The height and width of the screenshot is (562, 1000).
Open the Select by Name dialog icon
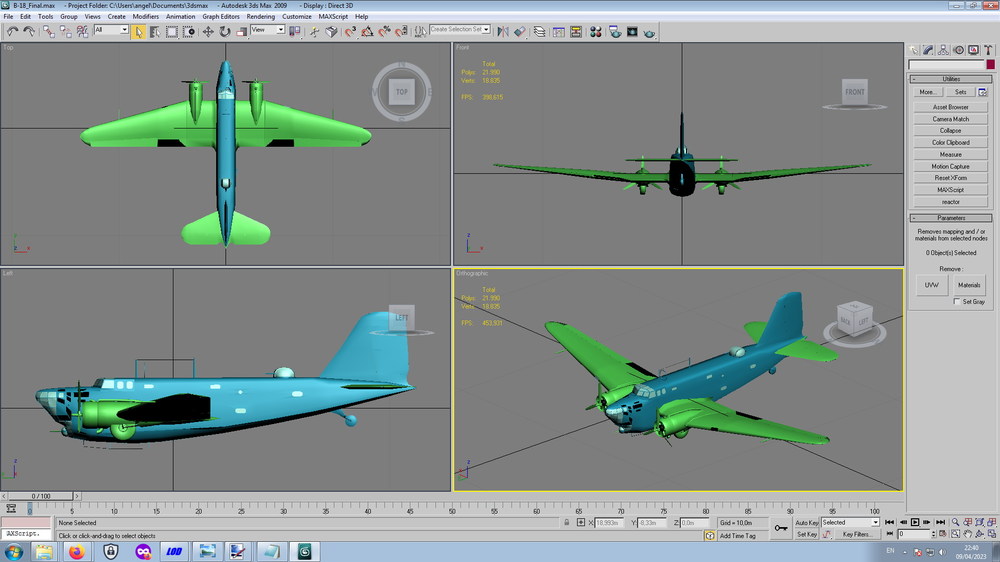point(155,31)
